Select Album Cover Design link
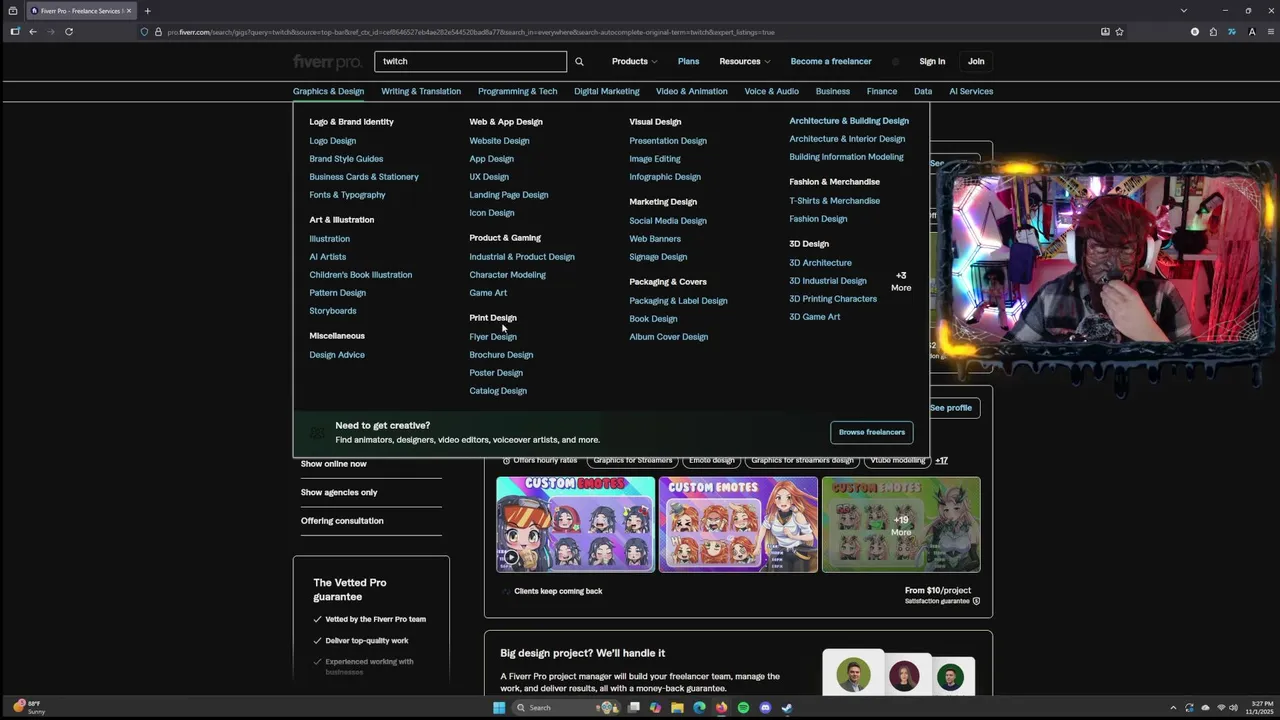Image resolution: width=1280 pixels, height=720 pixels. [x=668, y=337]
